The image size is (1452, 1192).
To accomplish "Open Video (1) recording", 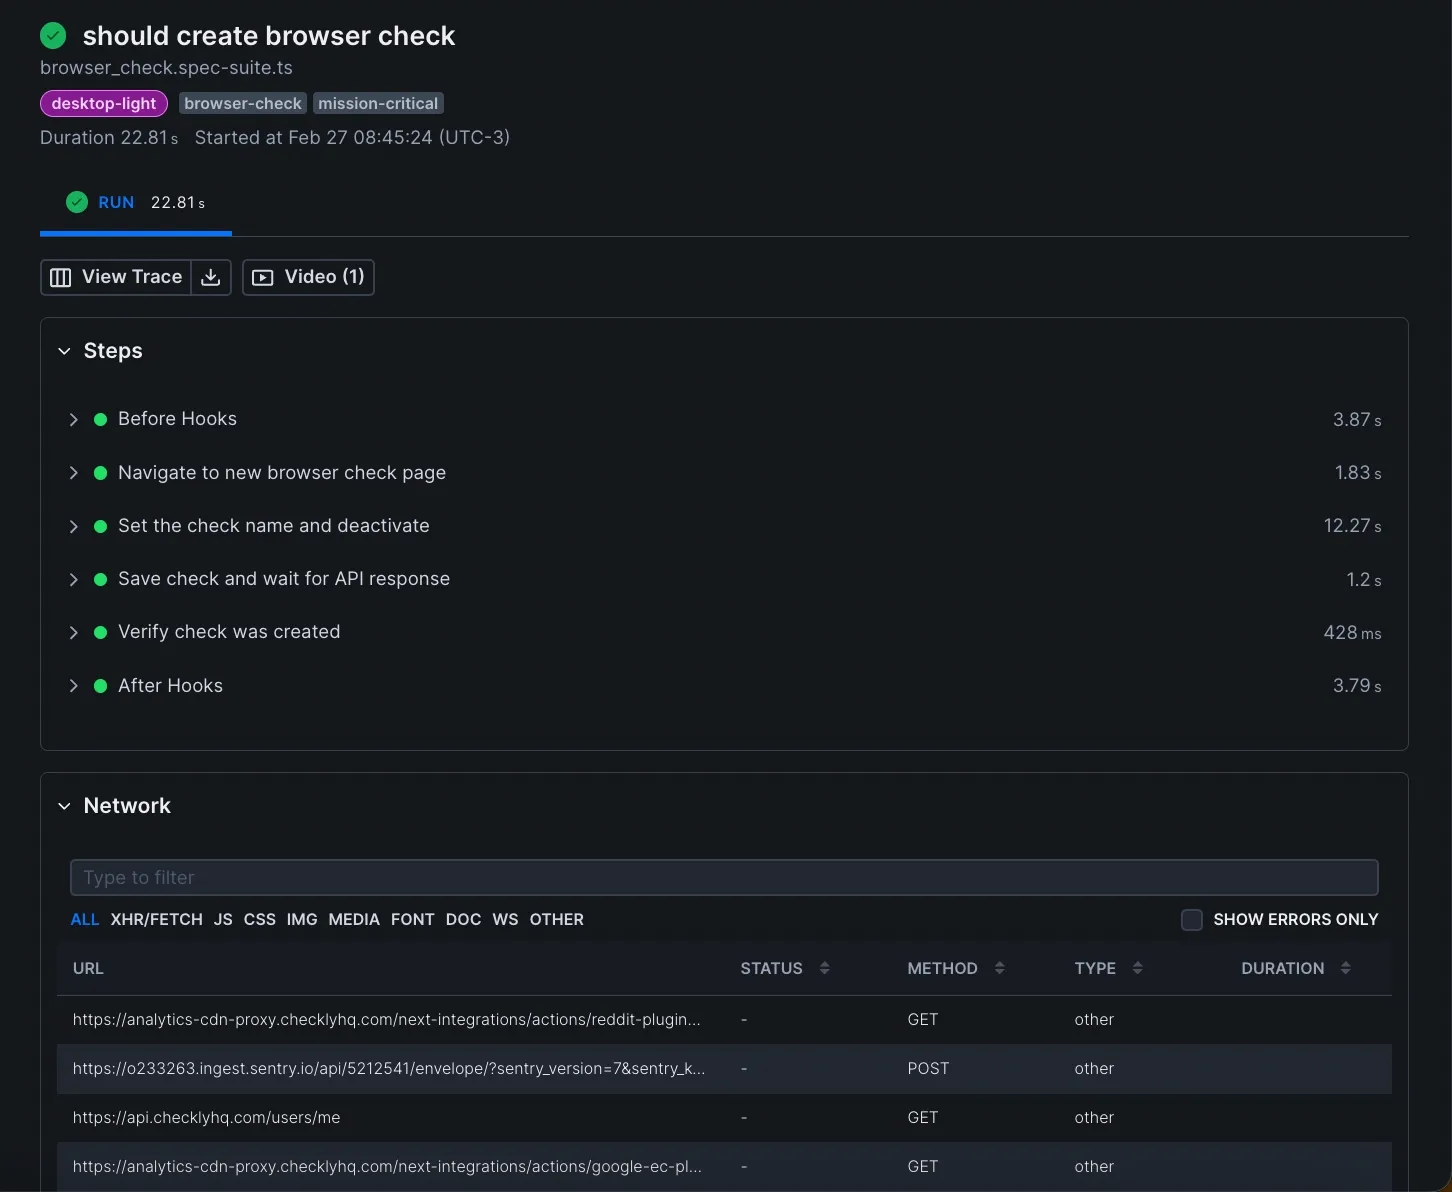I will point(308,278).
